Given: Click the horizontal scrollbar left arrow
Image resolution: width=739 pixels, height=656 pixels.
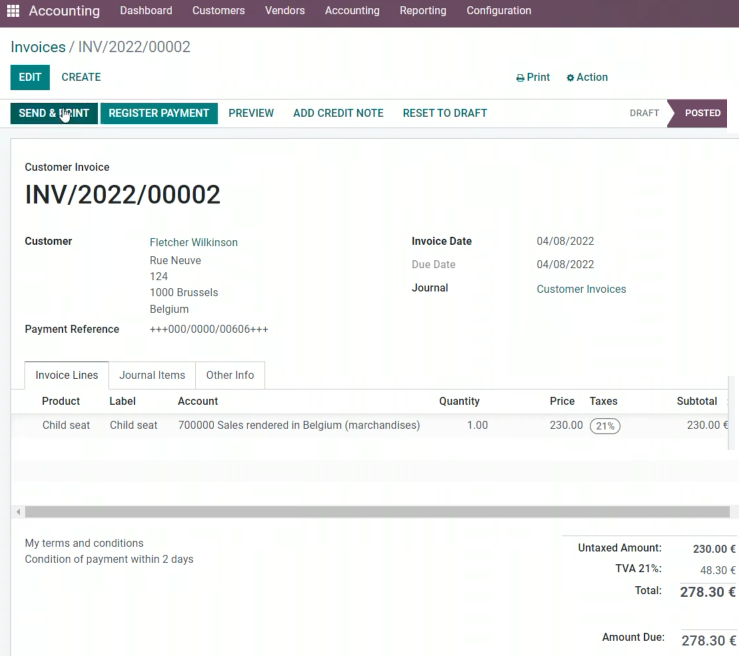Looking at the screenshot, I should coord(18,512).
